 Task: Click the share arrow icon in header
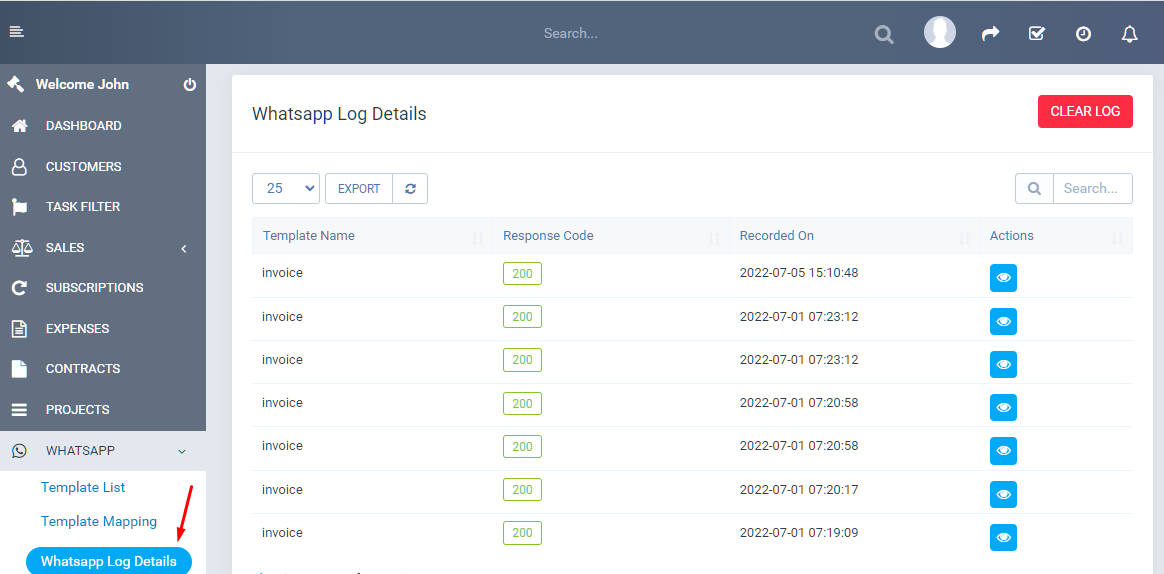[990, 34]
